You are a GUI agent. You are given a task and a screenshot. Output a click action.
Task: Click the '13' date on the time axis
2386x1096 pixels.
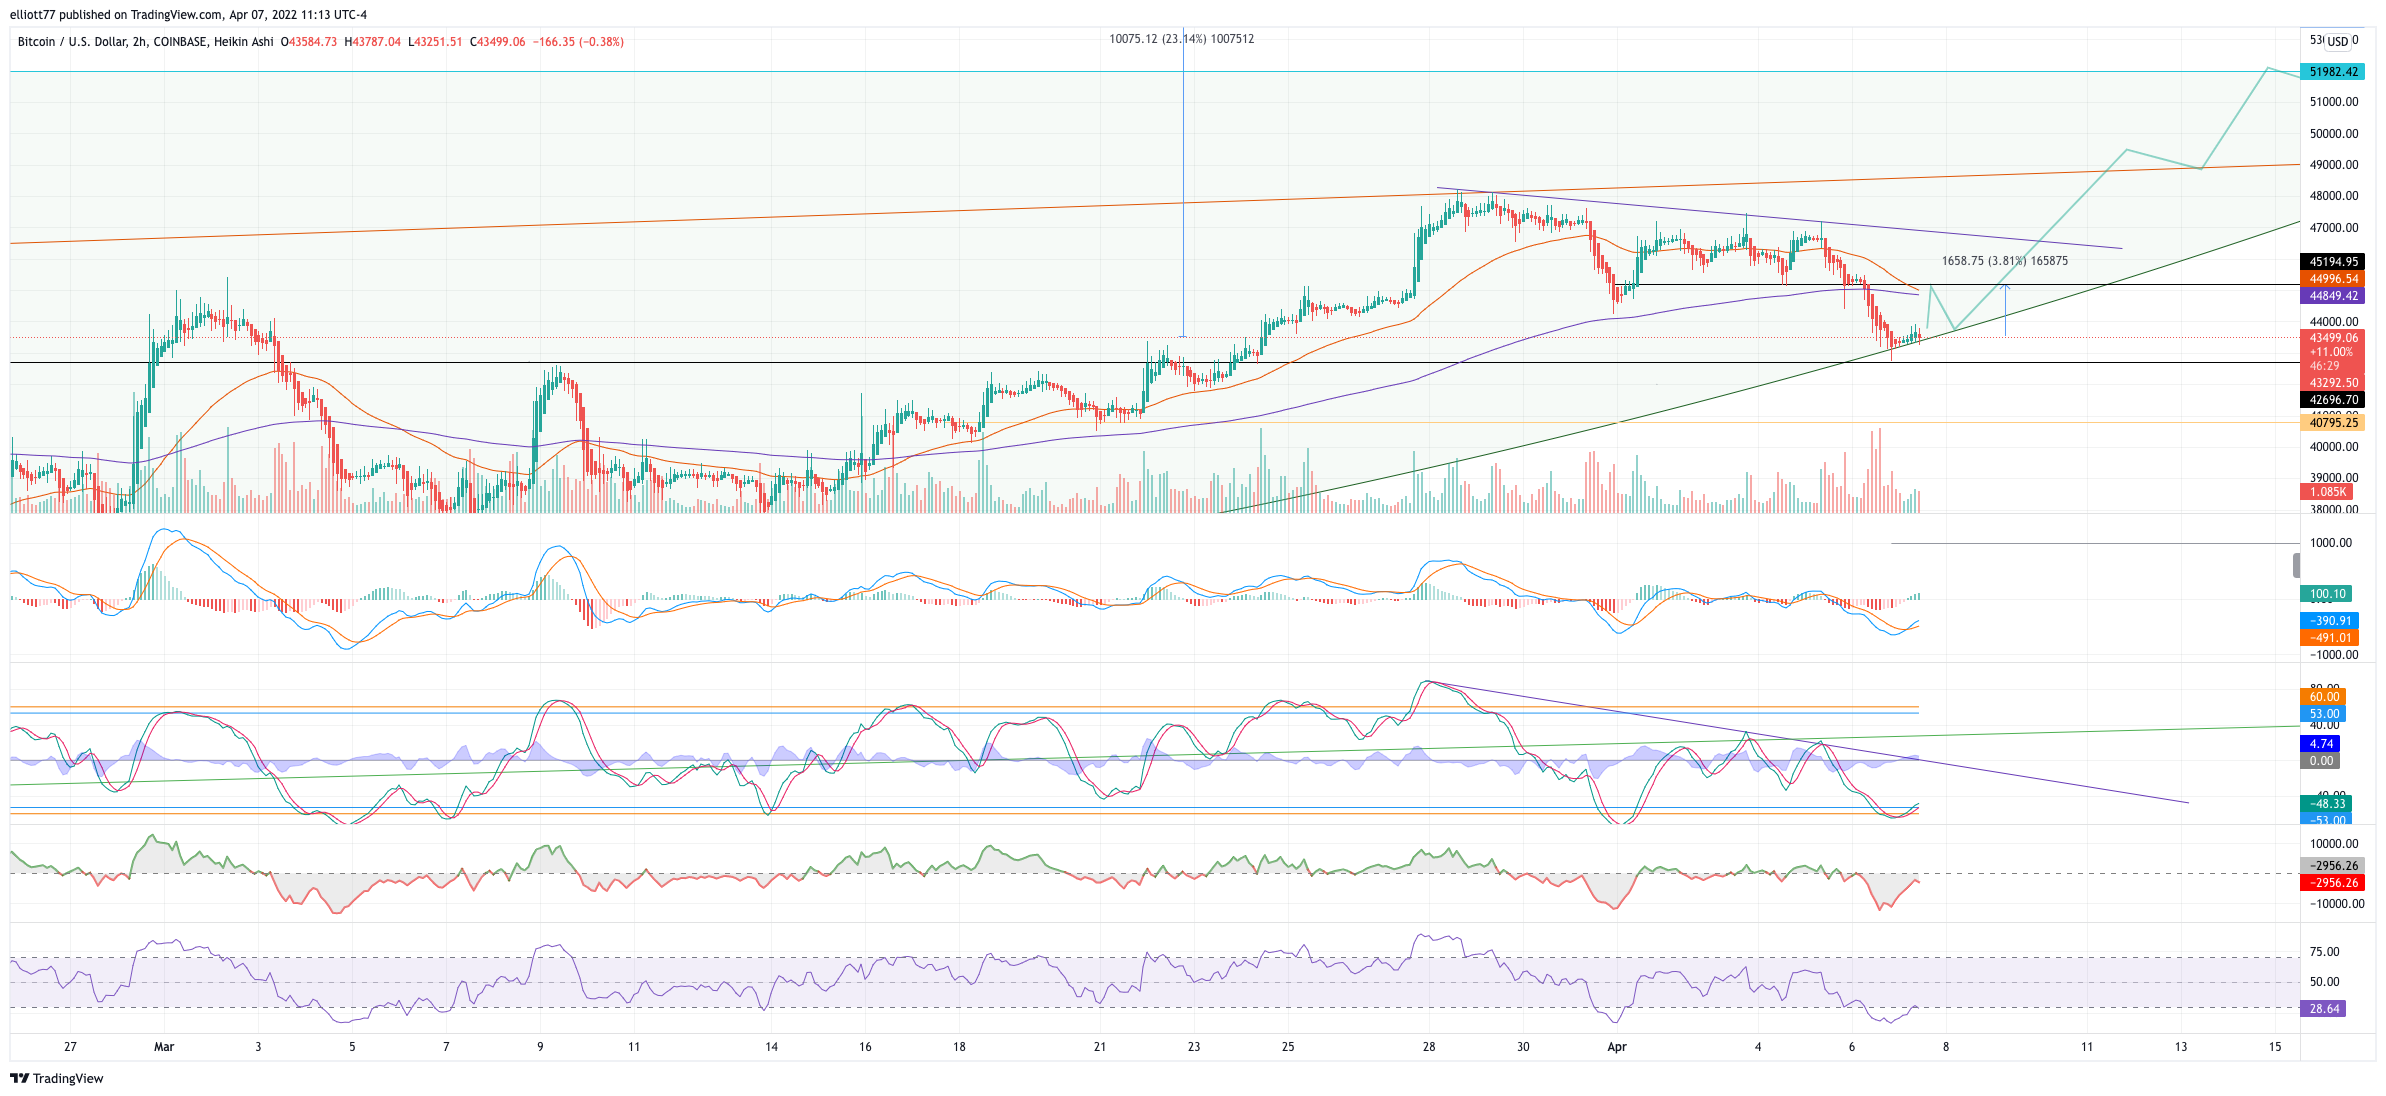coord(2181,1047)
